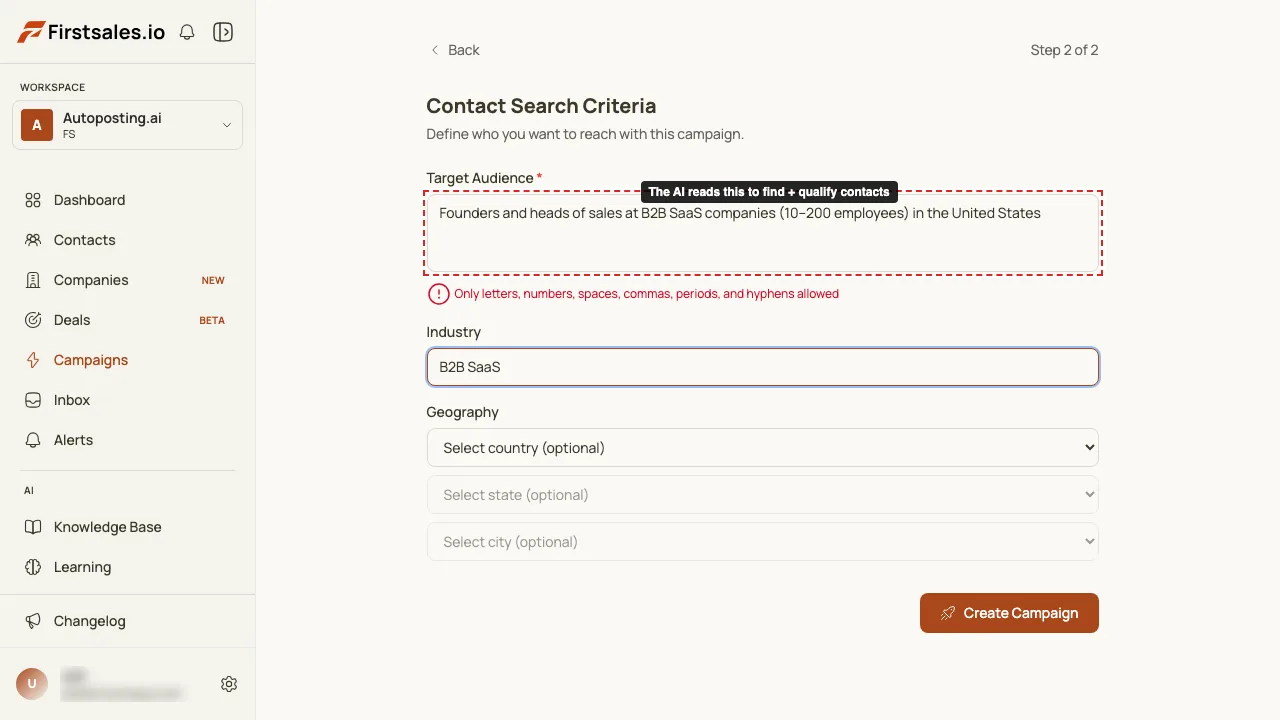Go Back to the previous step
The height and width of the screenshot is (720, 1280).
tap(454, 50)
